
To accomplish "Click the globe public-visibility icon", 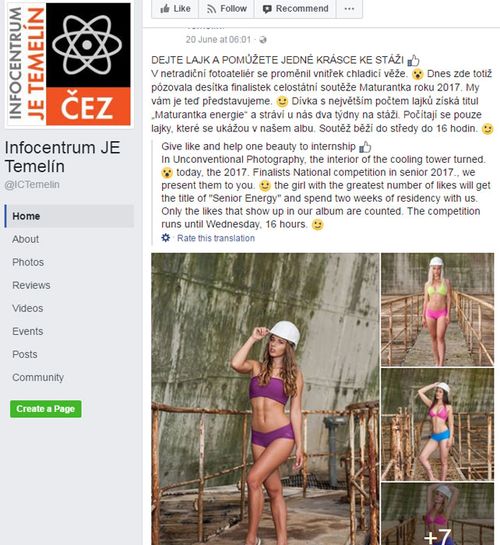I will [x=263, y=40].
